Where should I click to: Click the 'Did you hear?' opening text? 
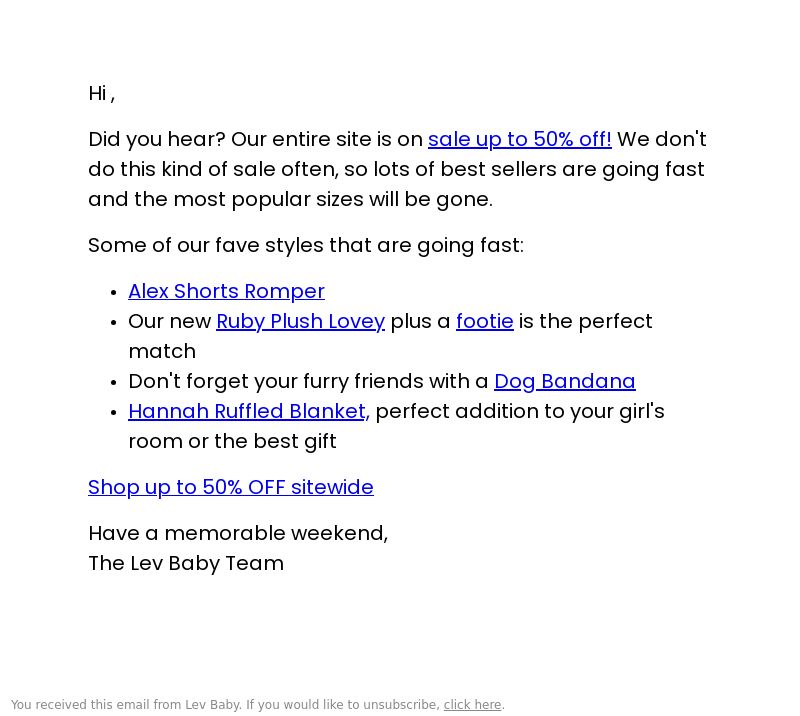[x=157, y=139]
